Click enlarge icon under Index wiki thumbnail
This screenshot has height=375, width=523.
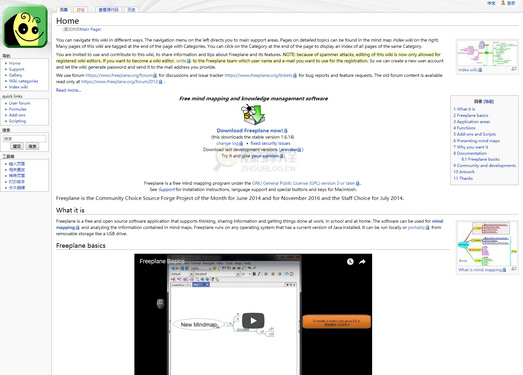pyautogui.click(x=514, y=69)
